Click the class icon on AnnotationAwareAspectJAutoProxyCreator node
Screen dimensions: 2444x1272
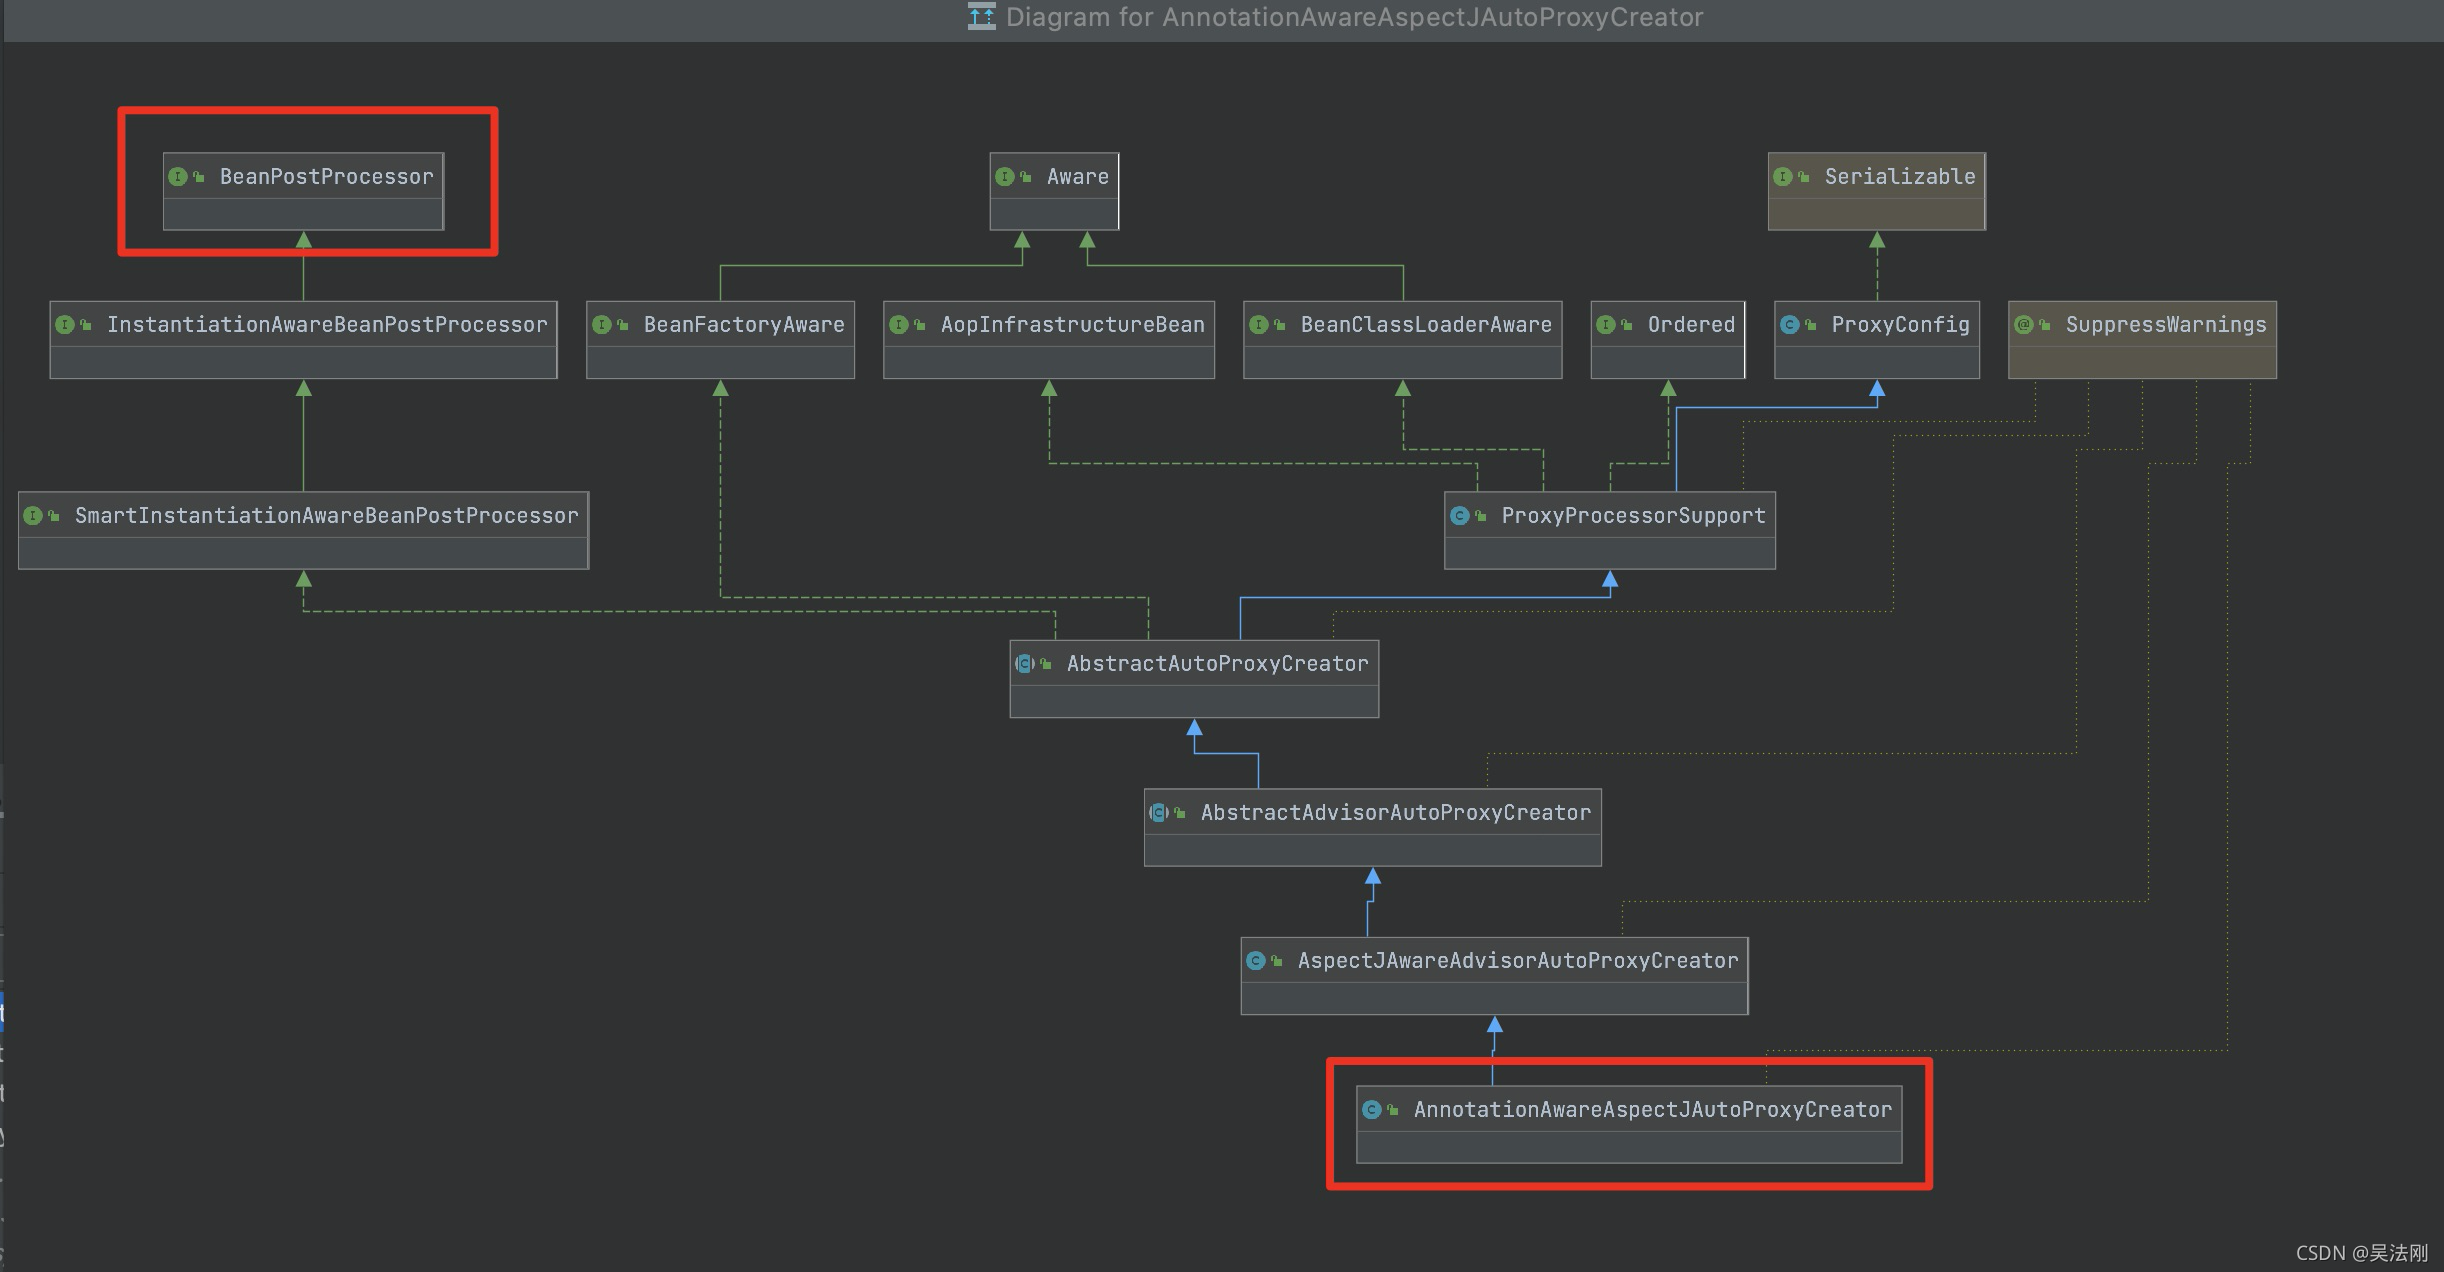click(x=1372, y=1110)
